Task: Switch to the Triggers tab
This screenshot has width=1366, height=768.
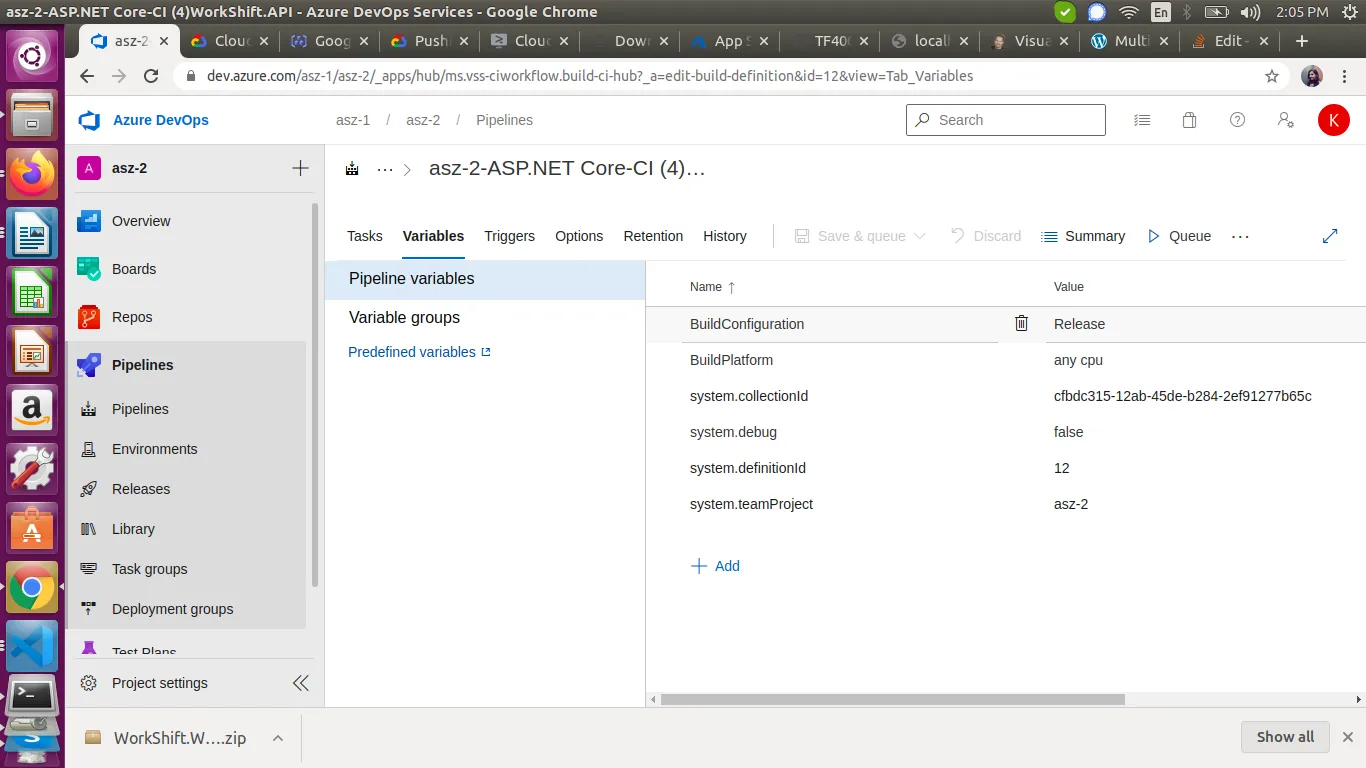Action: coord(510,236)
